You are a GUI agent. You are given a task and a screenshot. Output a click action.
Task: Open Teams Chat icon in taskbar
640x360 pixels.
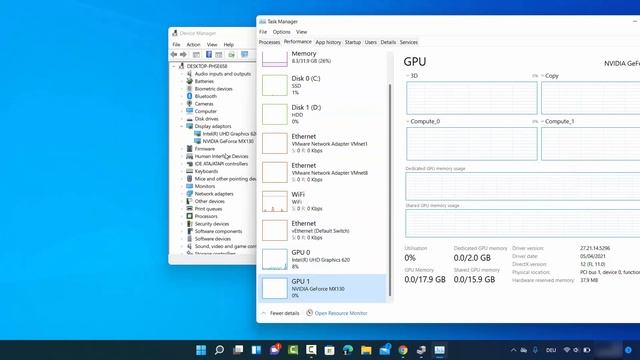click(x=275, y=350)
